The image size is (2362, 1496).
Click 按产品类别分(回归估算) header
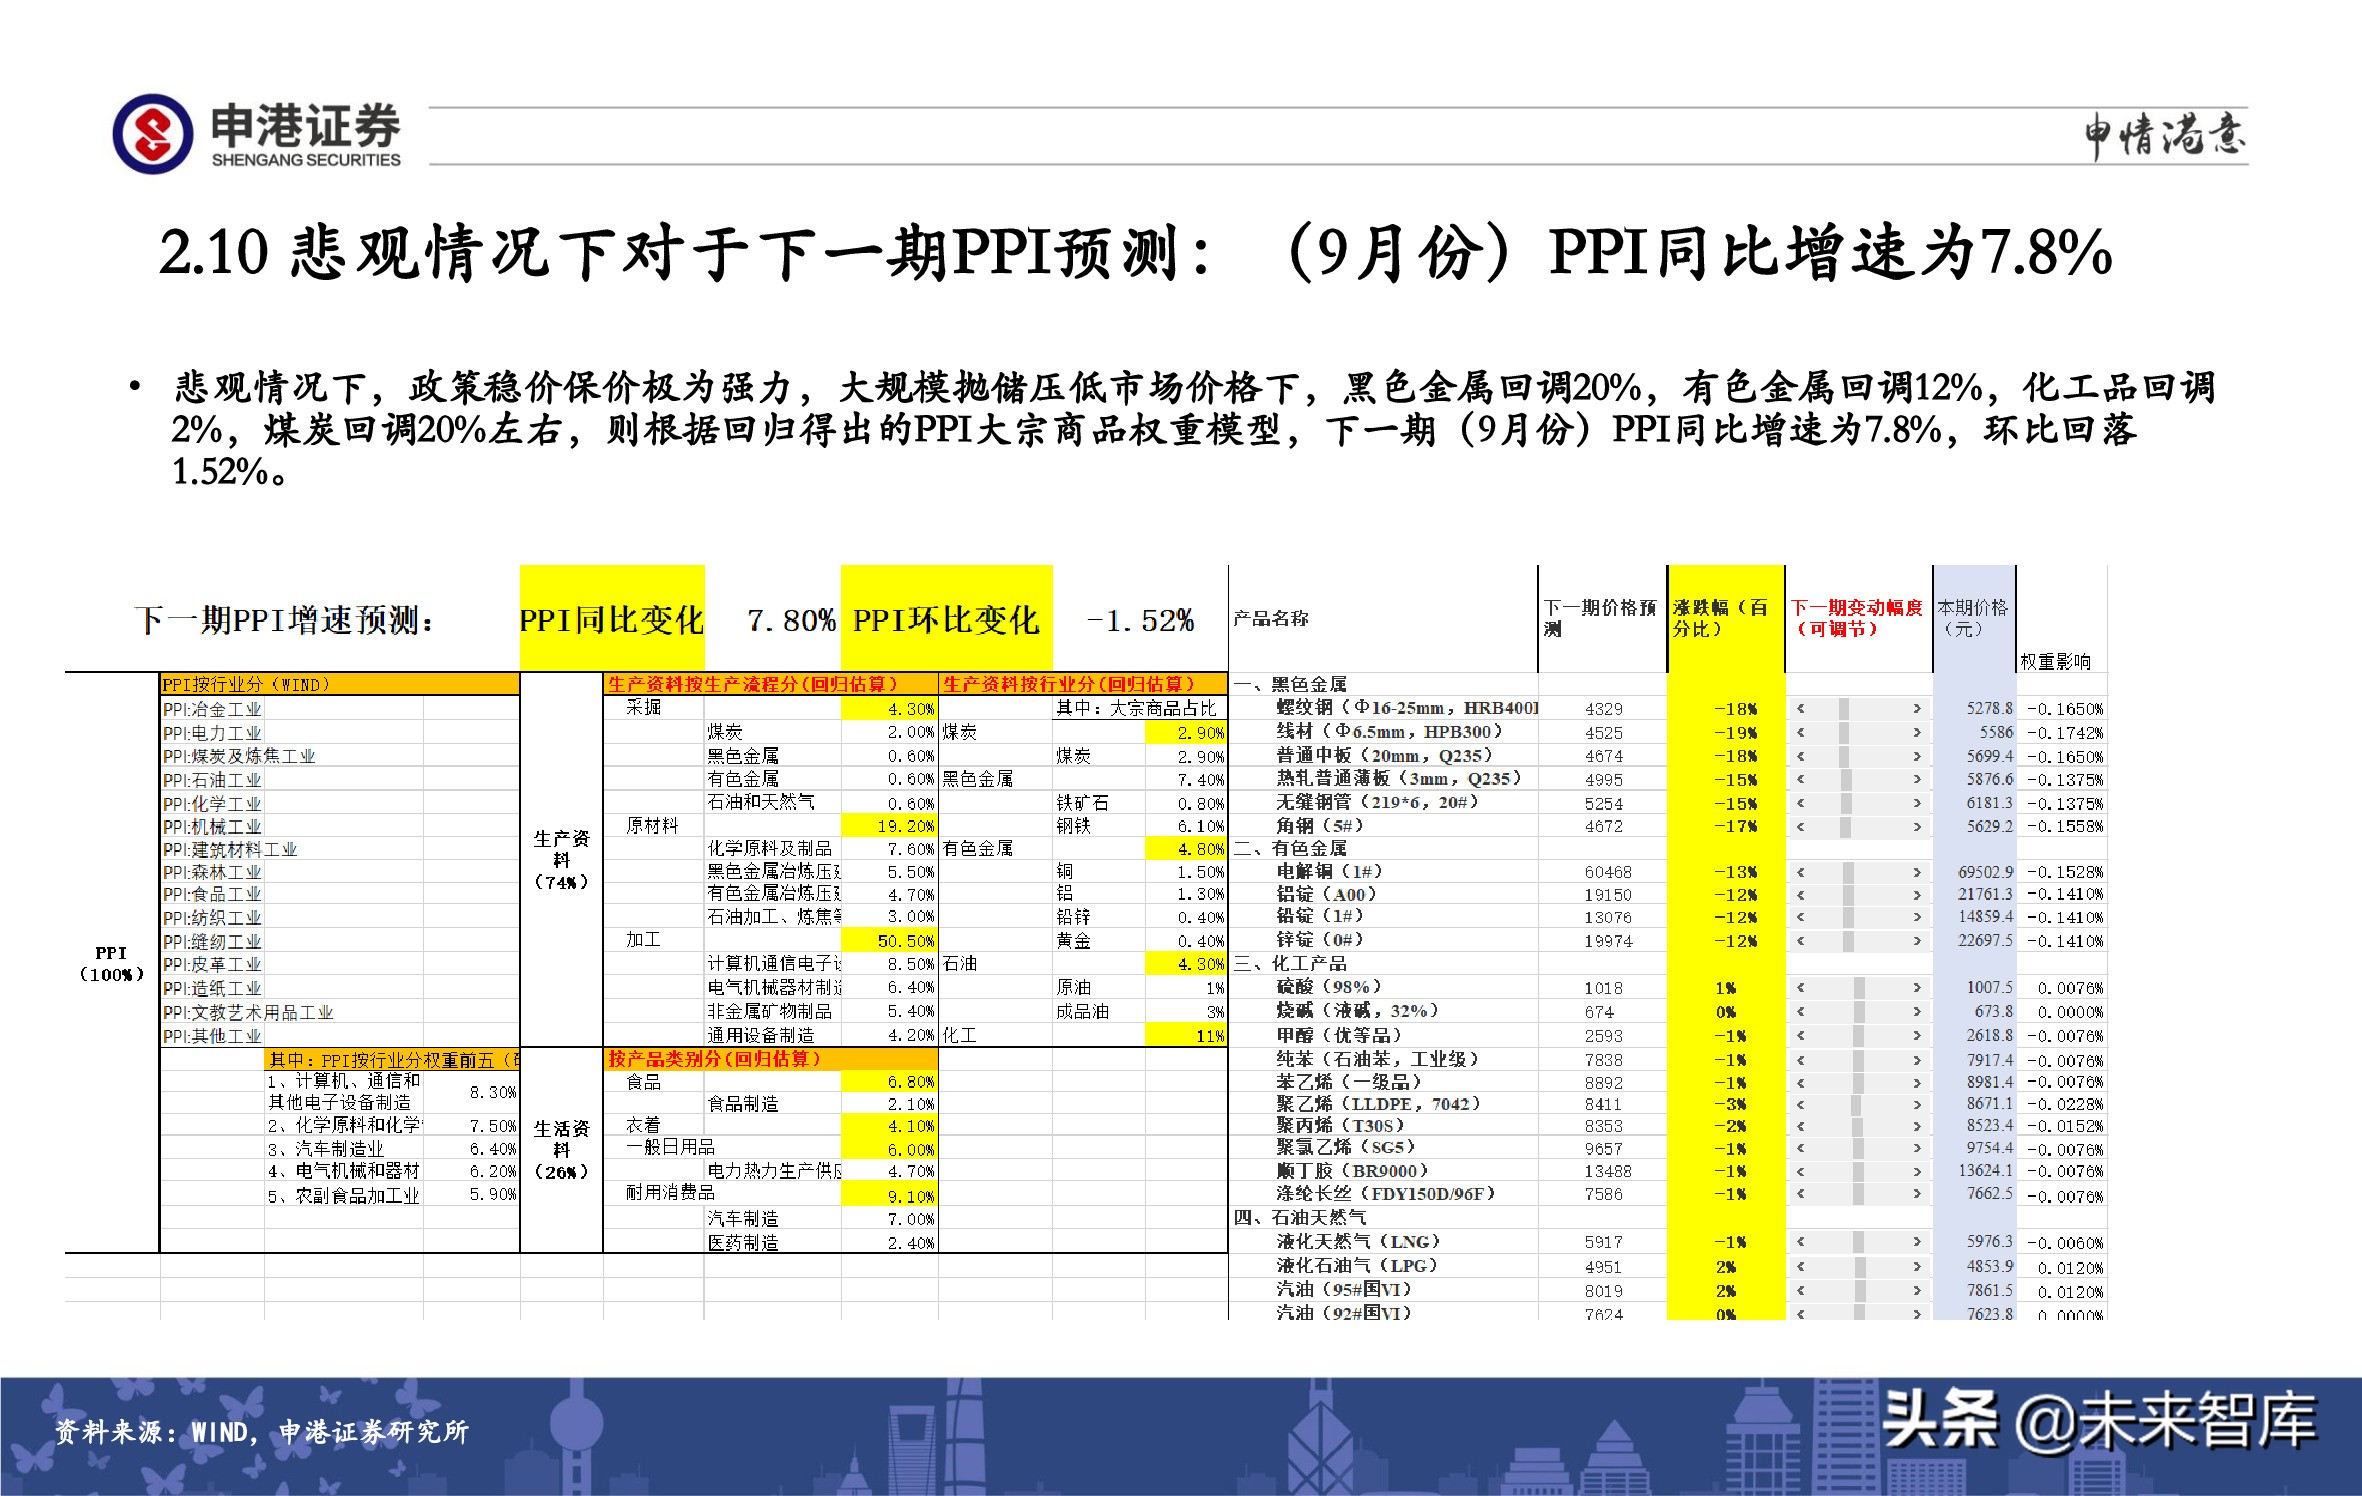point(771,1058)
